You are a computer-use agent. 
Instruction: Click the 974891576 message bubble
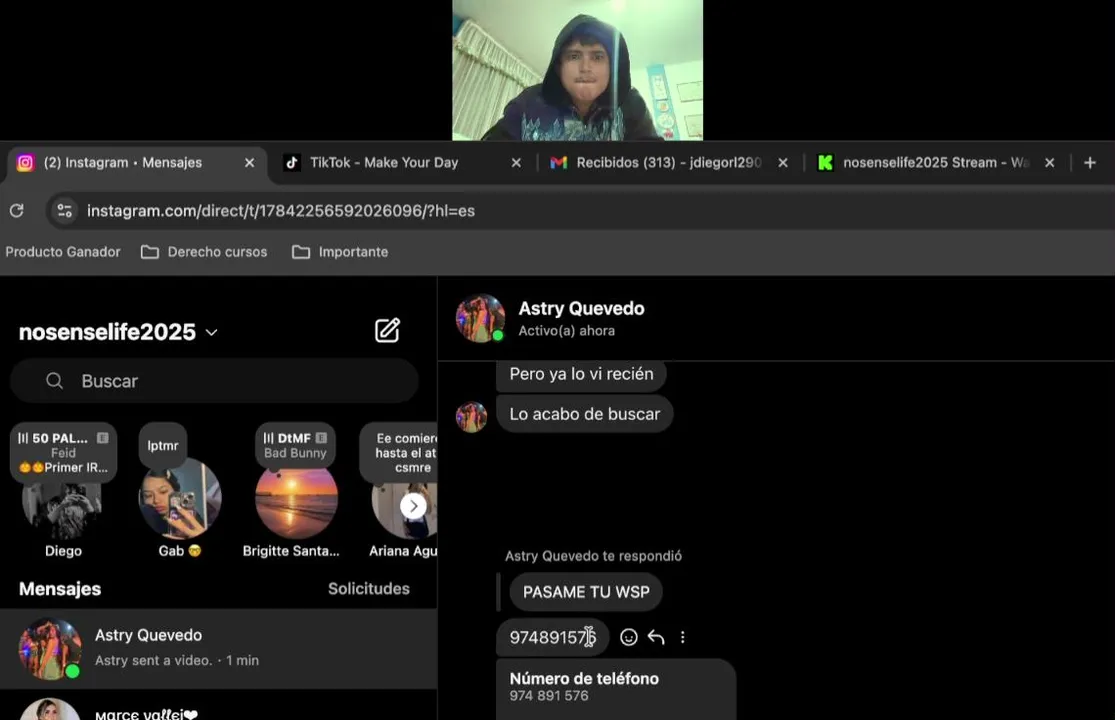pyautogui.click(x=553, y=637)
